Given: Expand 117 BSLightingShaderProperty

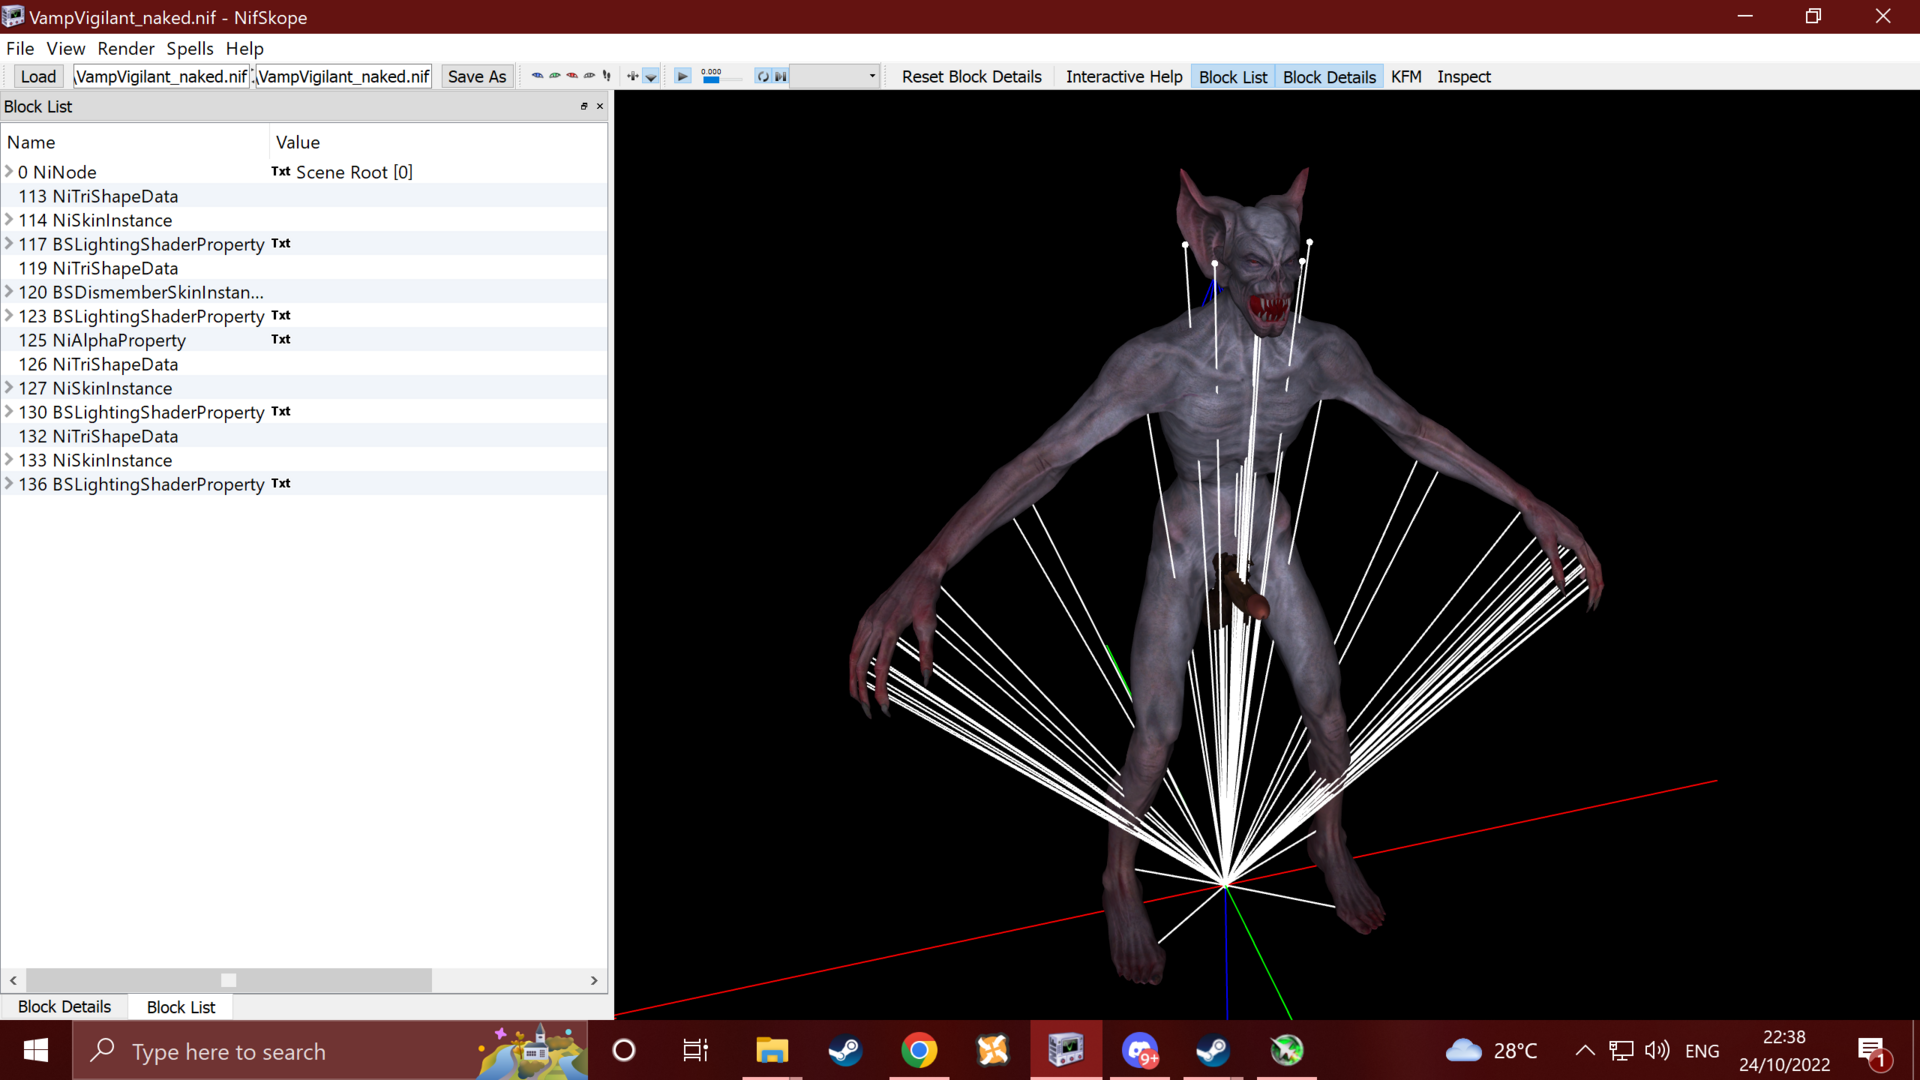Looking at the screenshot, I should pos(9,243).
